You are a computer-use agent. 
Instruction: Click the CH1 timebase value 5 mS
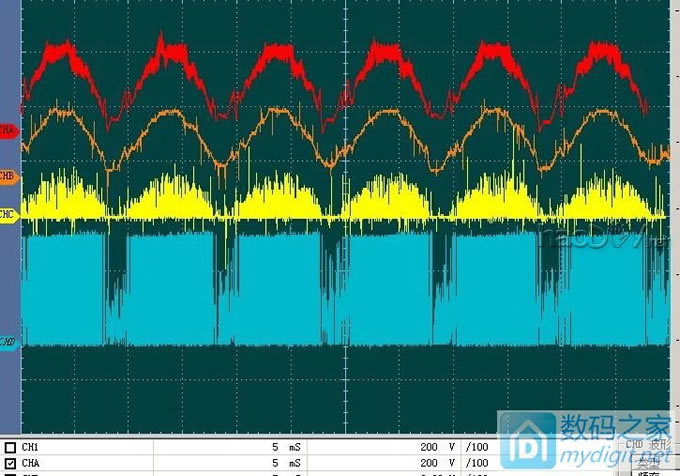tap(285, 447)
